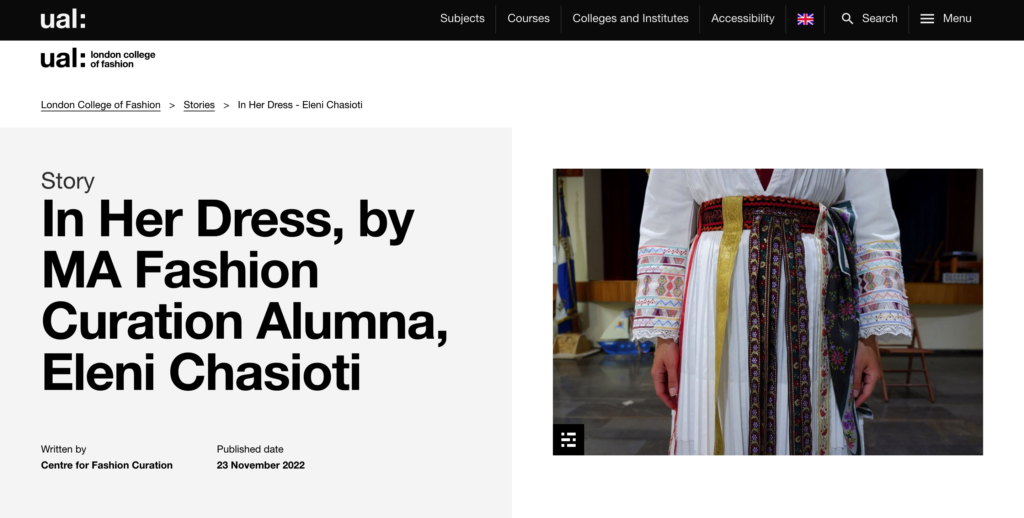Click the Published date label
1024x518 pixels.
point(250,449)
